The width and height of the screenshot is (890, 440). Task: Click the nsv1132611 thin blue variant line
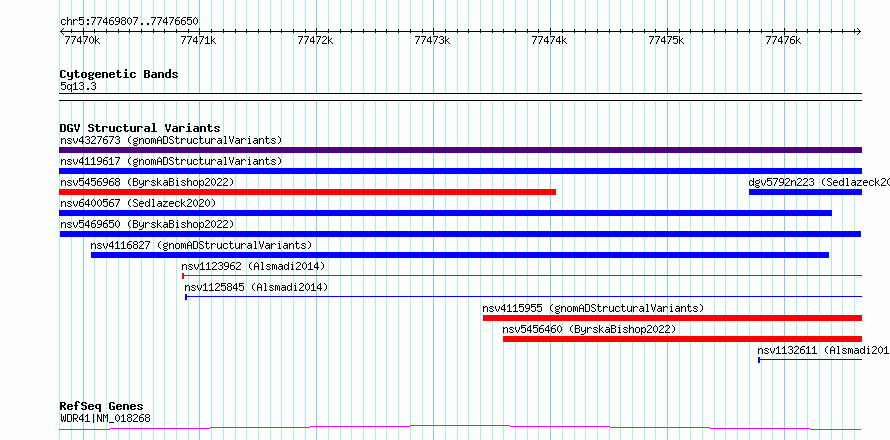pyautogui.click(x=811, y=360)
